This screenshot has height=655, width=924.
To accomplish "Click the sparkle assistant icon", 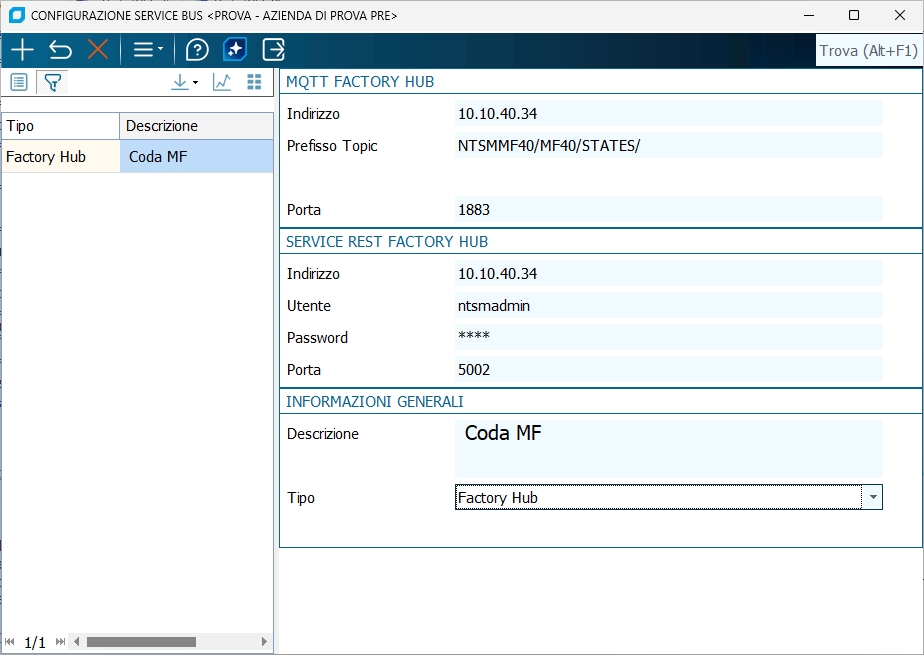I will (x=235, y=49).
